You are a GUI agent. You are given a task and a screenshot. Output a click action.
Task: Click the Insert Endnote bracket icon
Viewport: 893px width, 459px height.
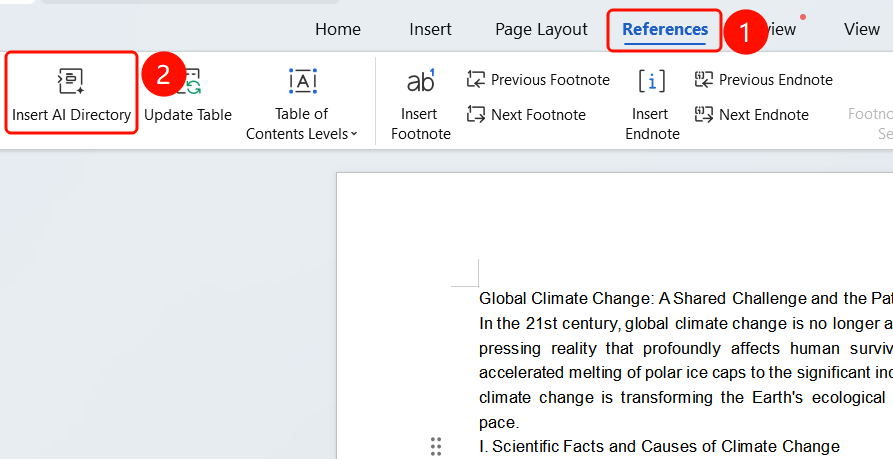(652, 81)
